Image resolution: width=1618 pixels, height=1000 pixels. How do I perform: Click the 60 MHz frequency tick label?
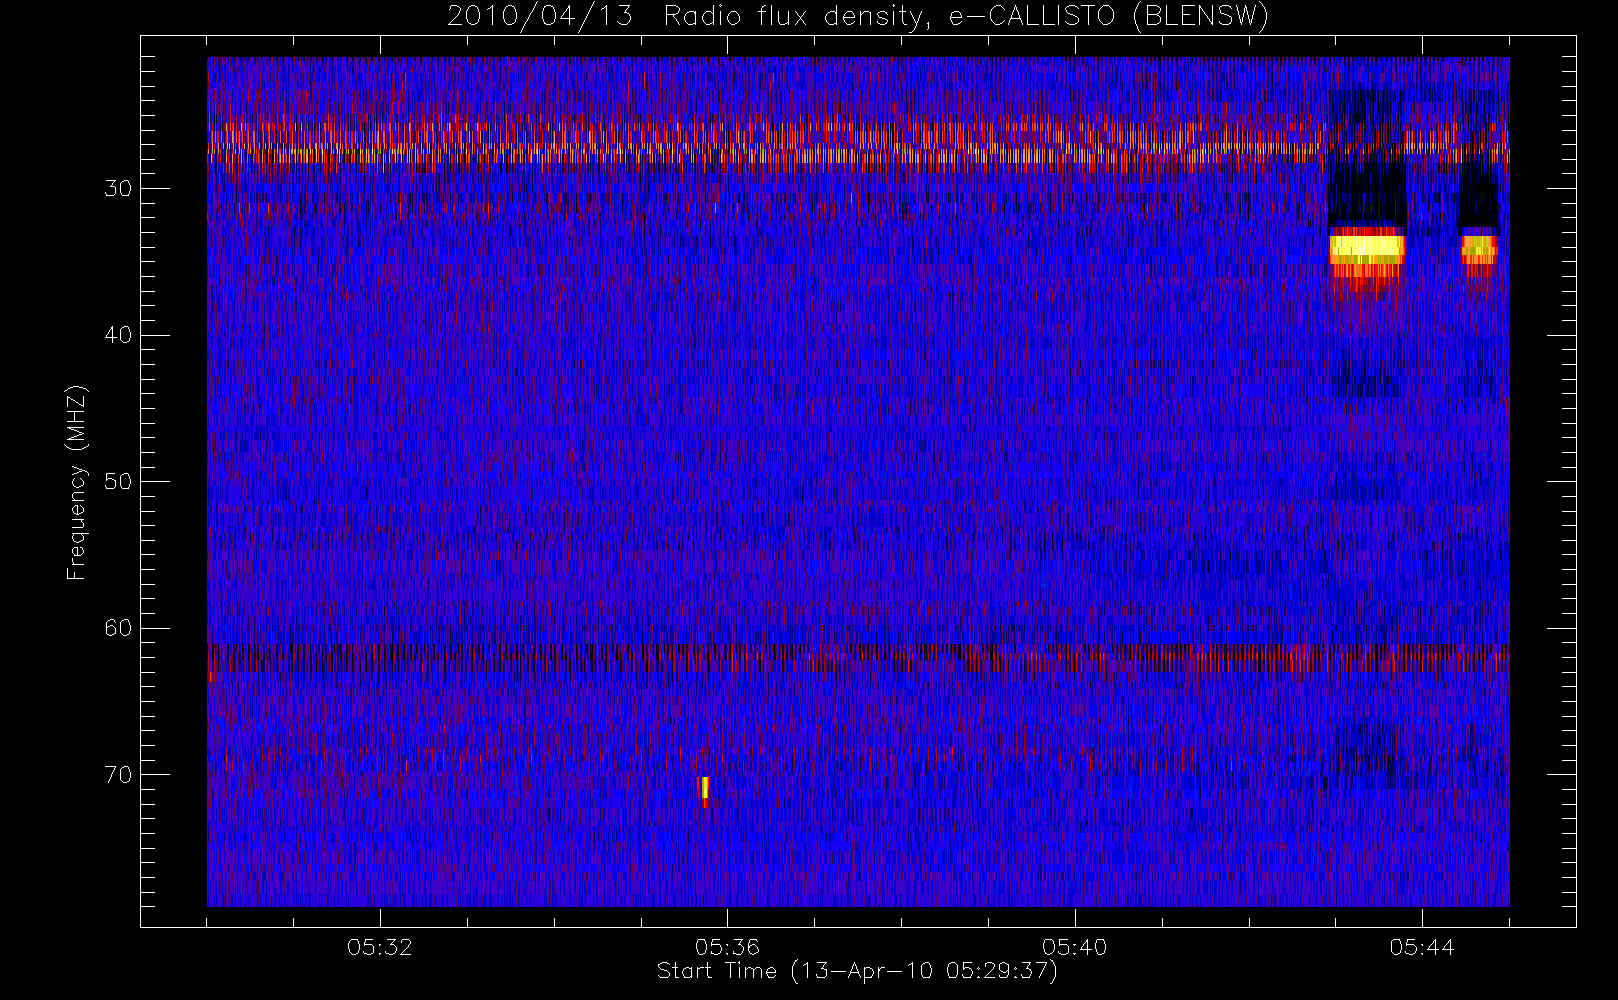118,628
